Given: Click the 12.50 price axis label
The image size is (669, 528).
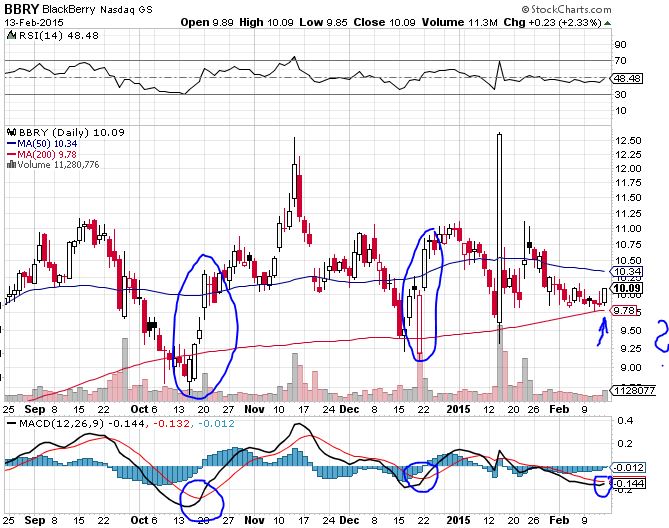Looking at the screenshot, I should point(628,141).
